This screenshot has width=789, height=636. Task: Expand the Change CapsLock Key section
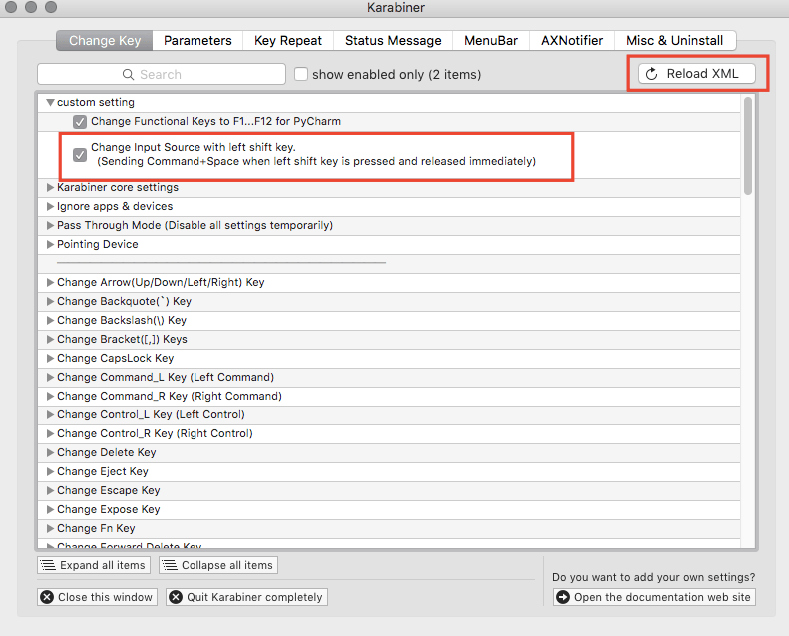click(x=50, y=358)
